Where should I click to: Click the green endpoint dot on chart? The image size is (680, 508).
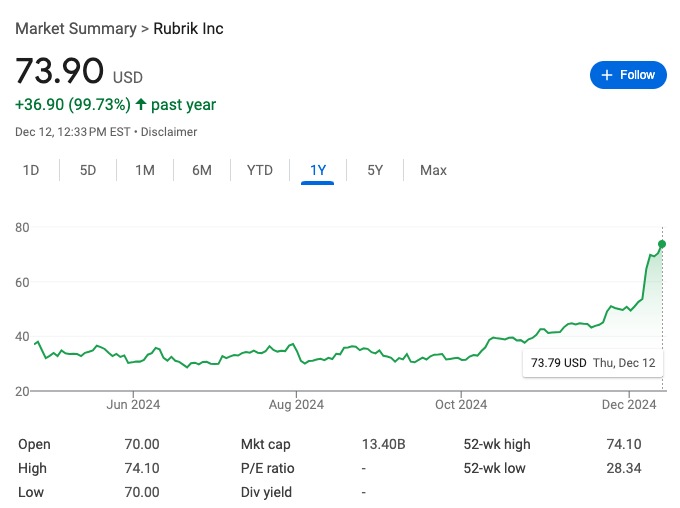tap(662, 244)
